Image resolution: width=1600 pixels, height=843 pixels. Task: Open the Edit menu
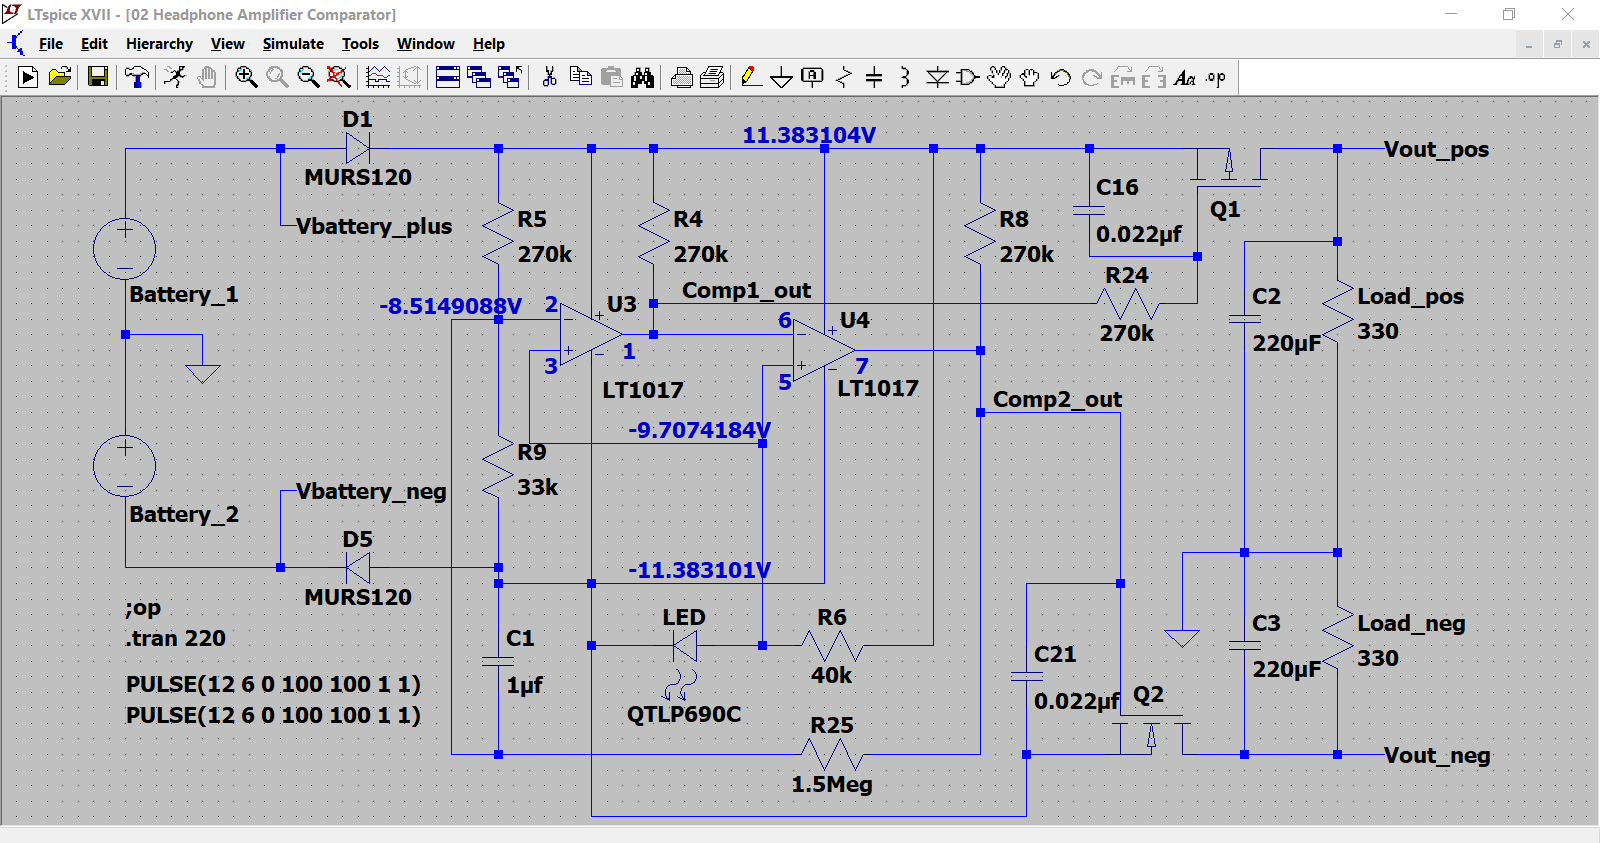point(94,44)
